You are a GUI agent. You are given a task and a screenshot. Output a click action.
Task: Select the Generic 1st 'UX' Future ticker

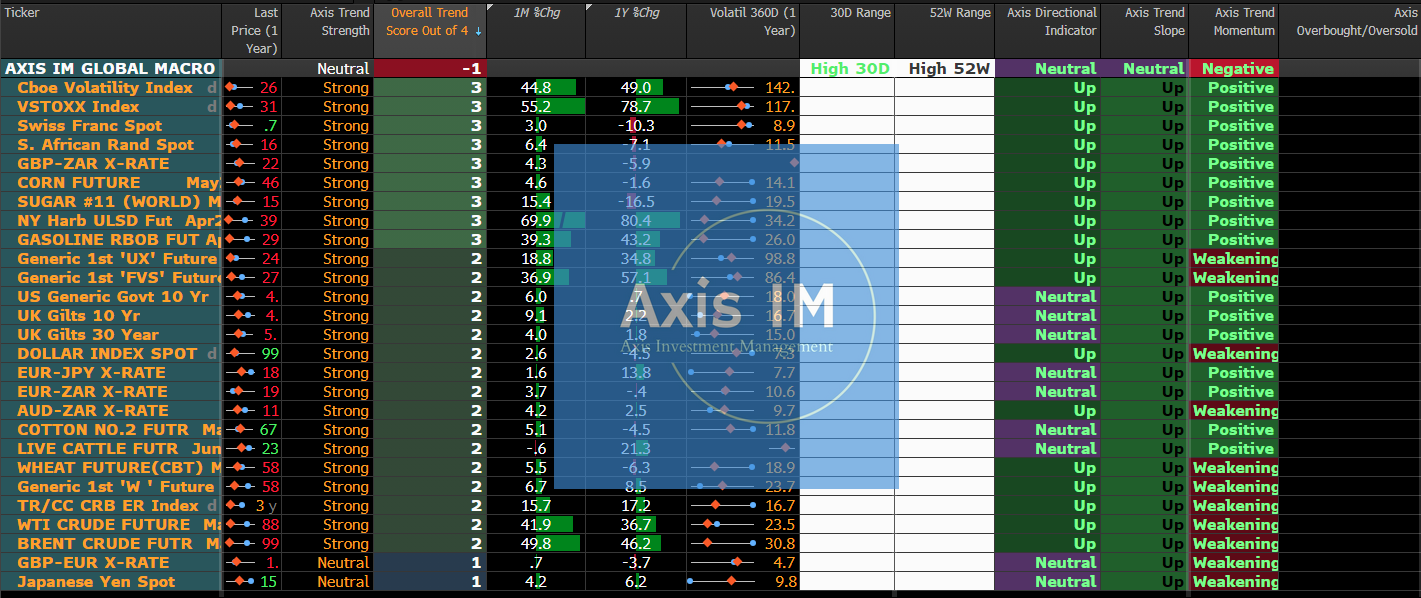point(117,259)
